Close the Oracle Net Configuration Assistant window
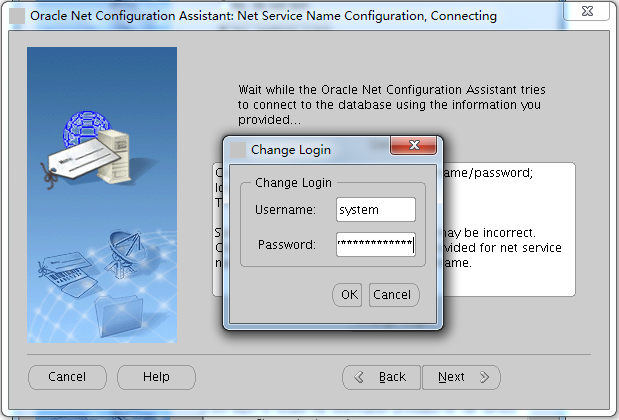 pos(587,11)
